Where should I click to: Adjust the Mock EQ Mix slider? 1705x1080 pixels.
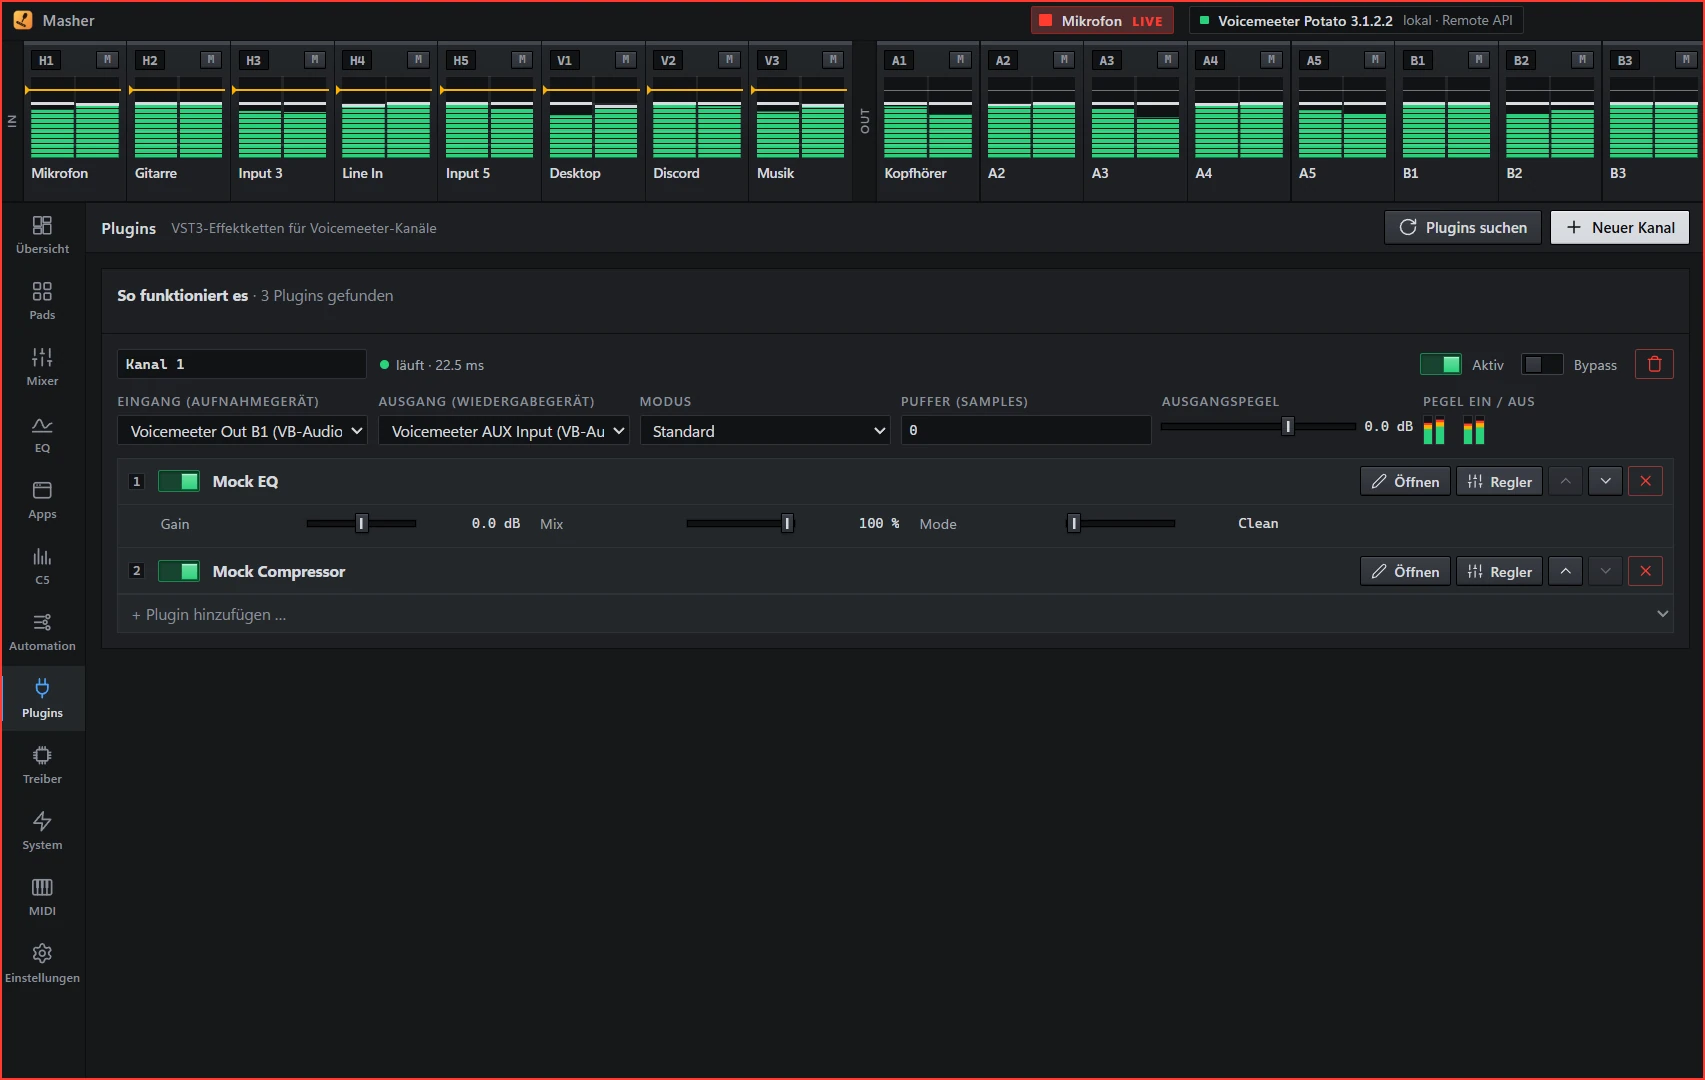740,523
